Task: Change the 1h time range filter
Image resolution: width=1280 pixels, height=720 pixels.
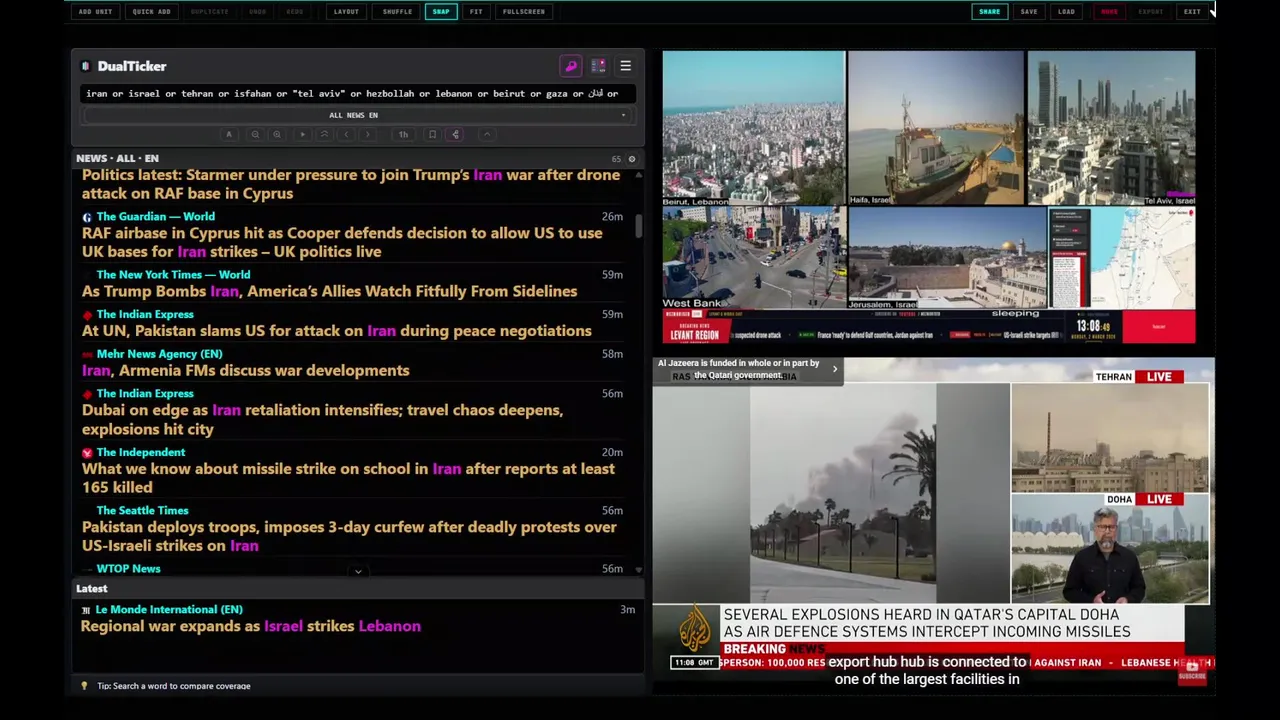Action: (403, 134)
